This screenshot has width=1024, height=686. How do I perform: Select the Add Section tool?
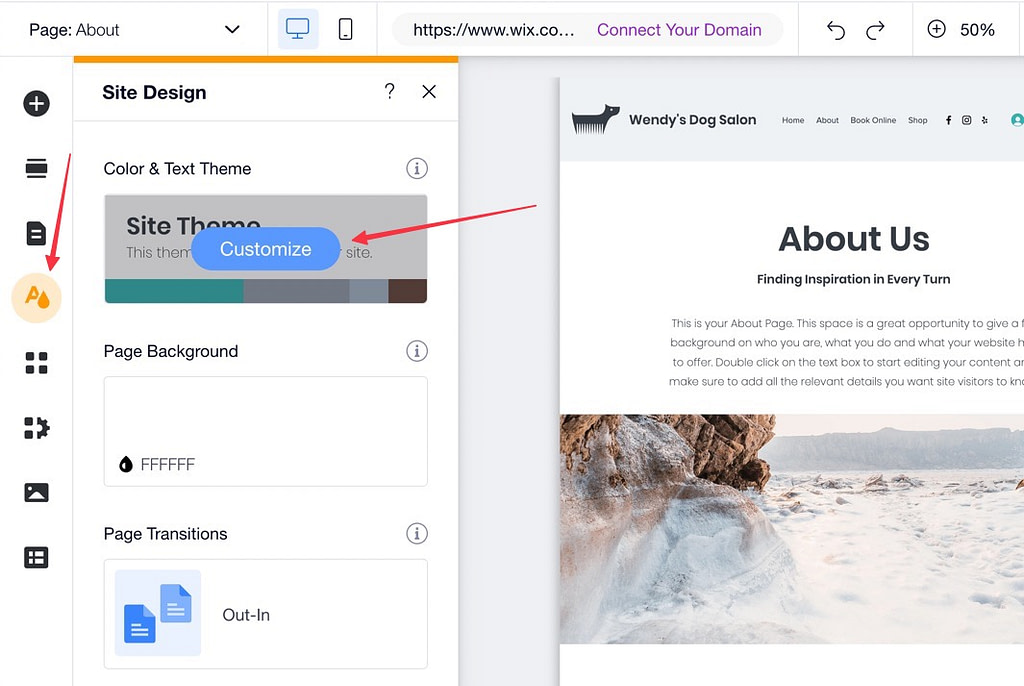[x=36, y=168]
